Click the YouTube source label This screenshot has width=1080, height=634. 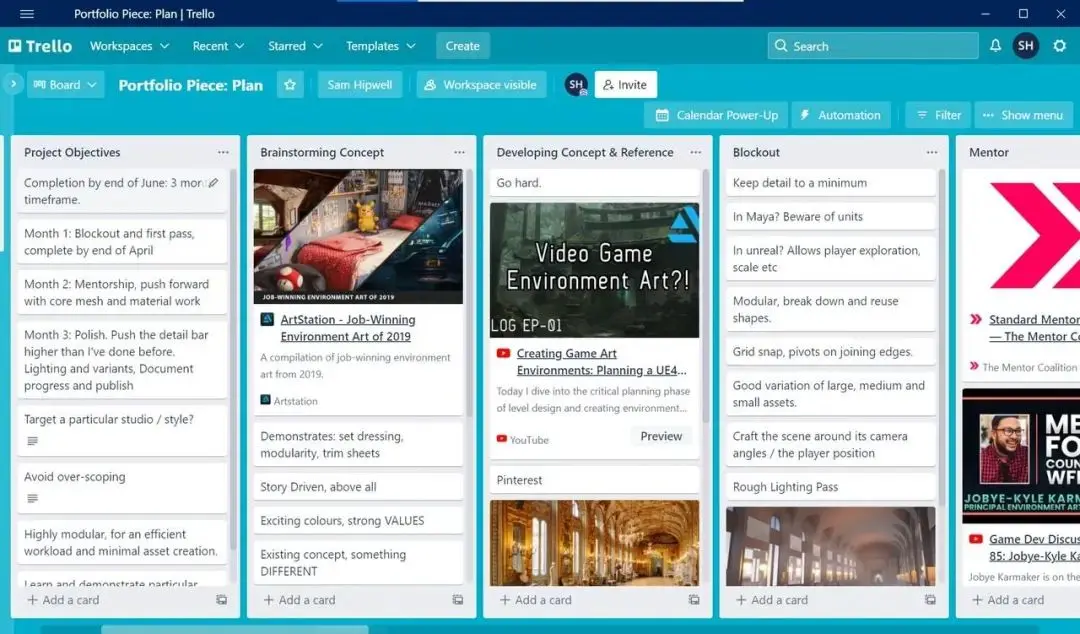[529, 440]
